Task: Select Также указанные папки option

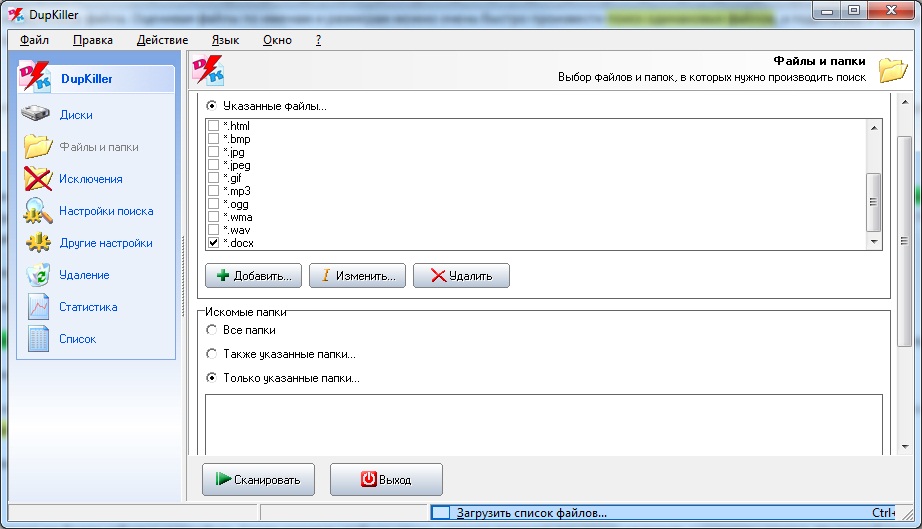Action: click(x=212, y=354)
